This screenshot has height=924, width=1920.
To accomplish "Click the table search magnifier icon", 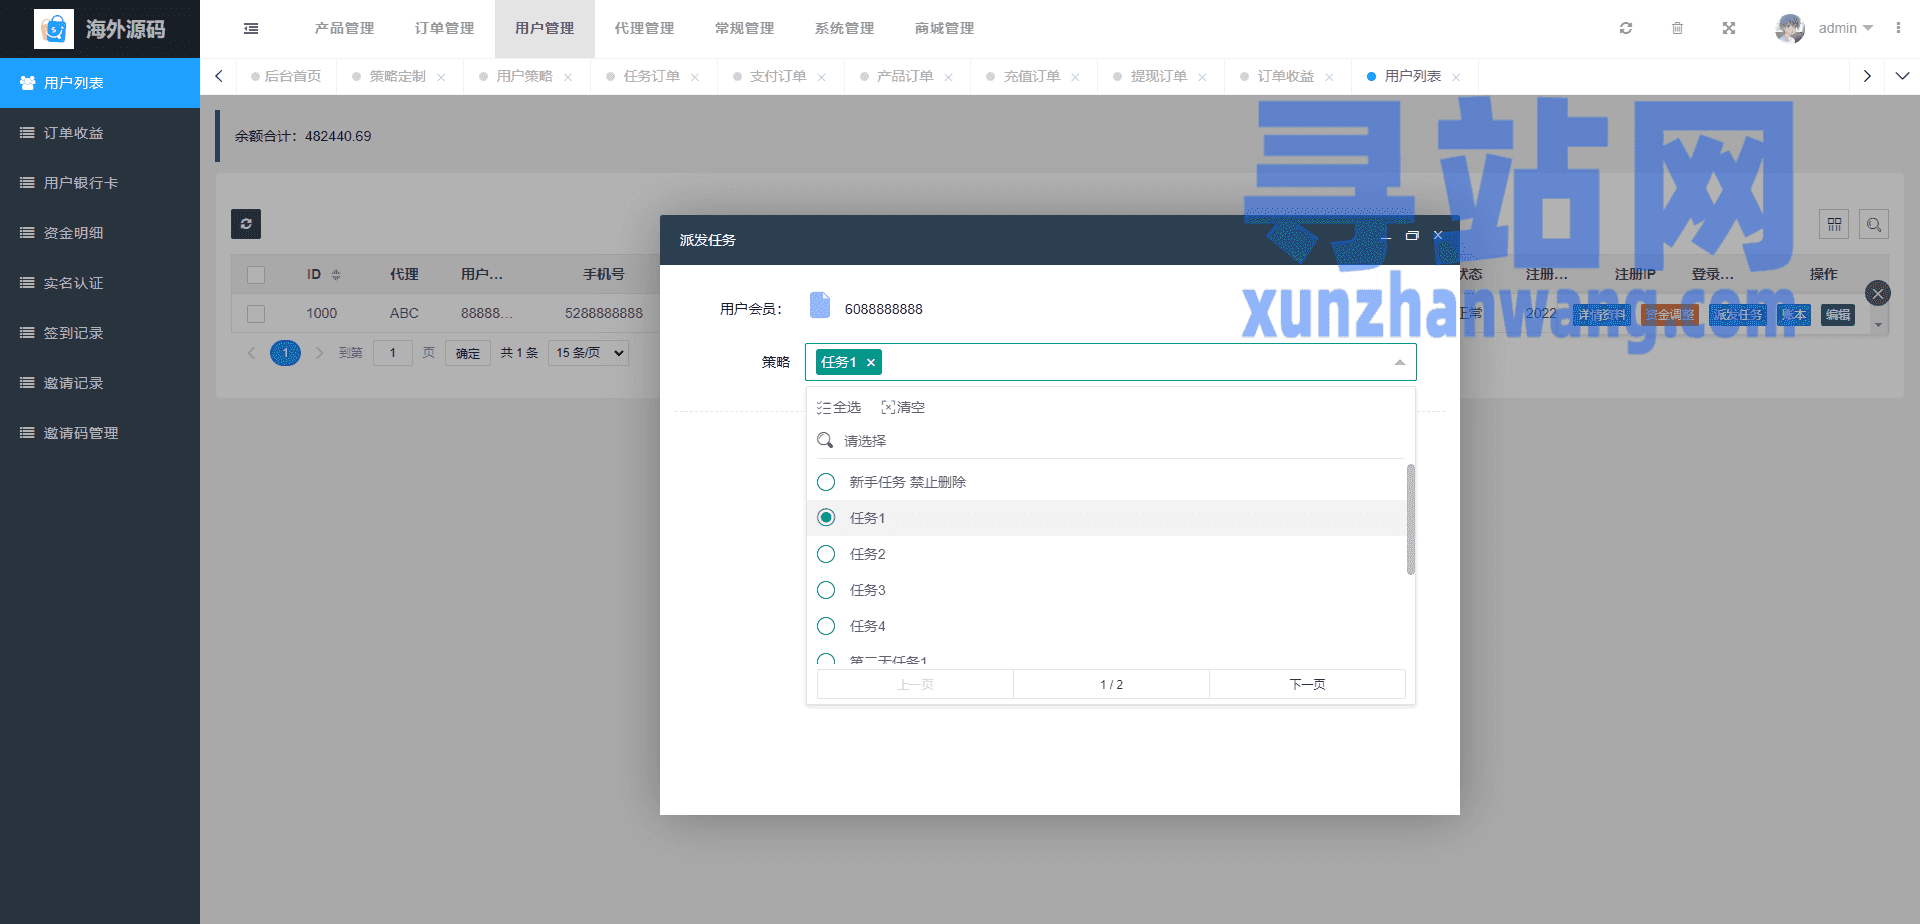I will (x=1874, y=224).
